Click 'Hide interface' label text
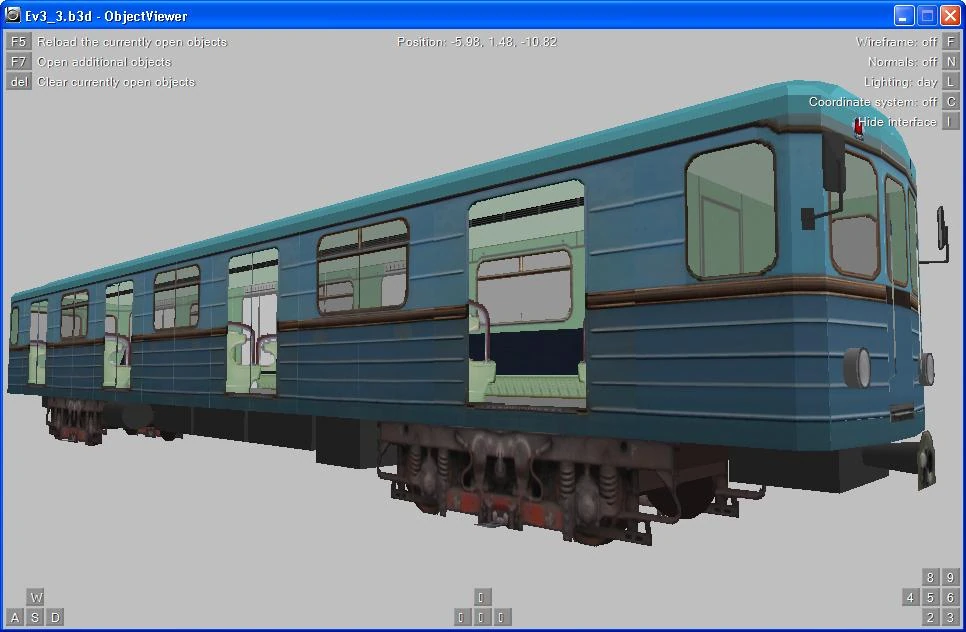Image resolution: width=966 pixels, height=632 pixels. pyautogui.click(x=897, y=122)
